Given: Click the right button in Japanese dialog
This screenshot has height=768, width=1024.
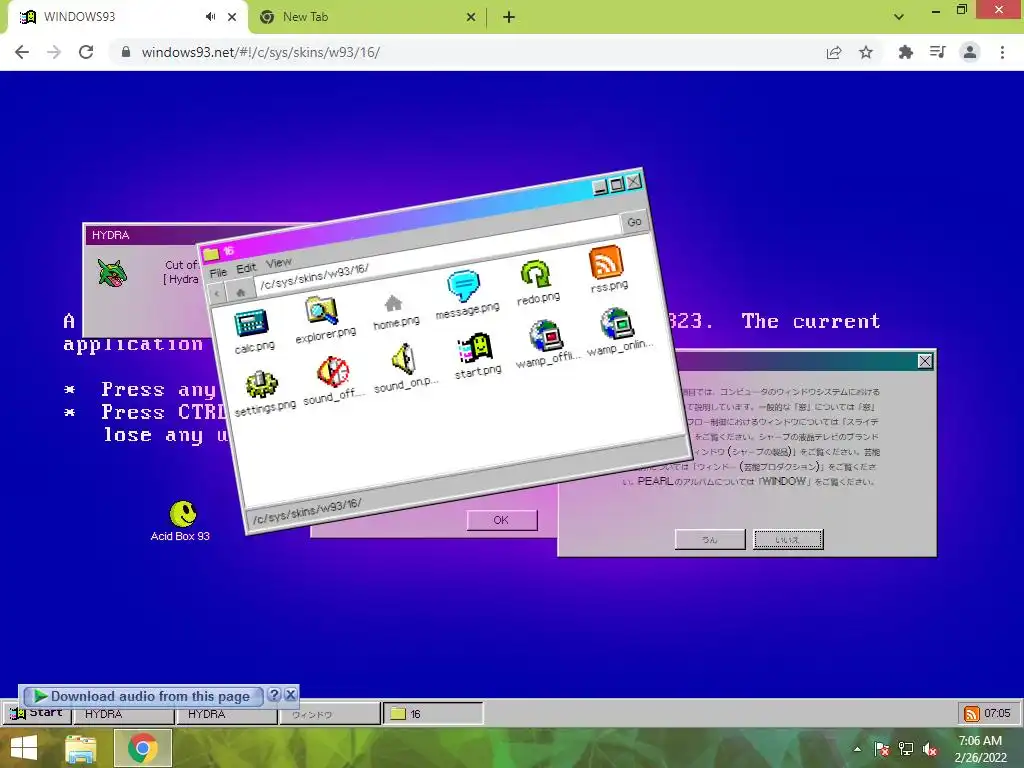Looking at the screenshot, I should (788, 539).
